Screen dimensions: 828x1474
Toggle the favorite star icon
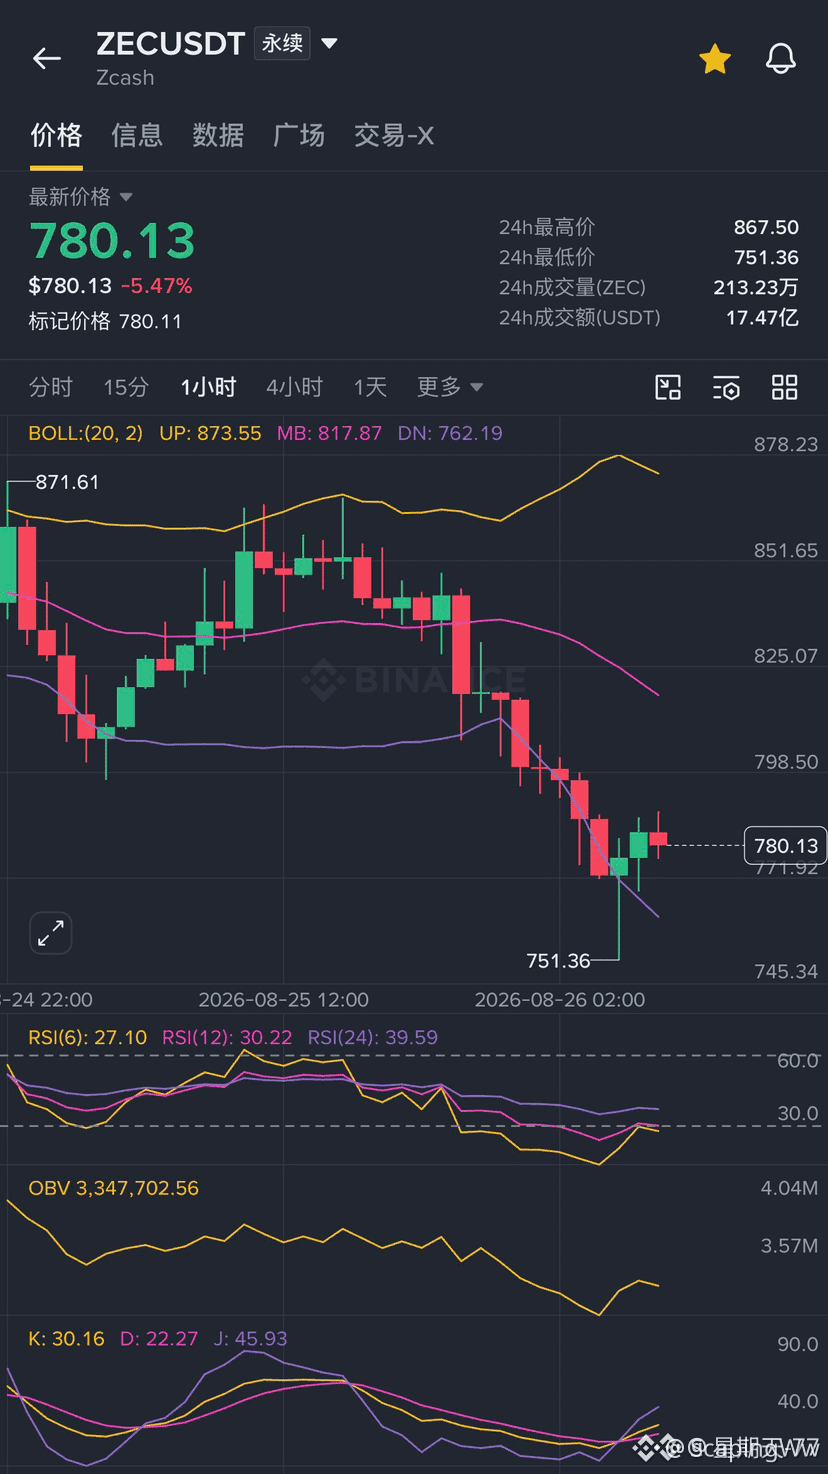coord(715,59)
